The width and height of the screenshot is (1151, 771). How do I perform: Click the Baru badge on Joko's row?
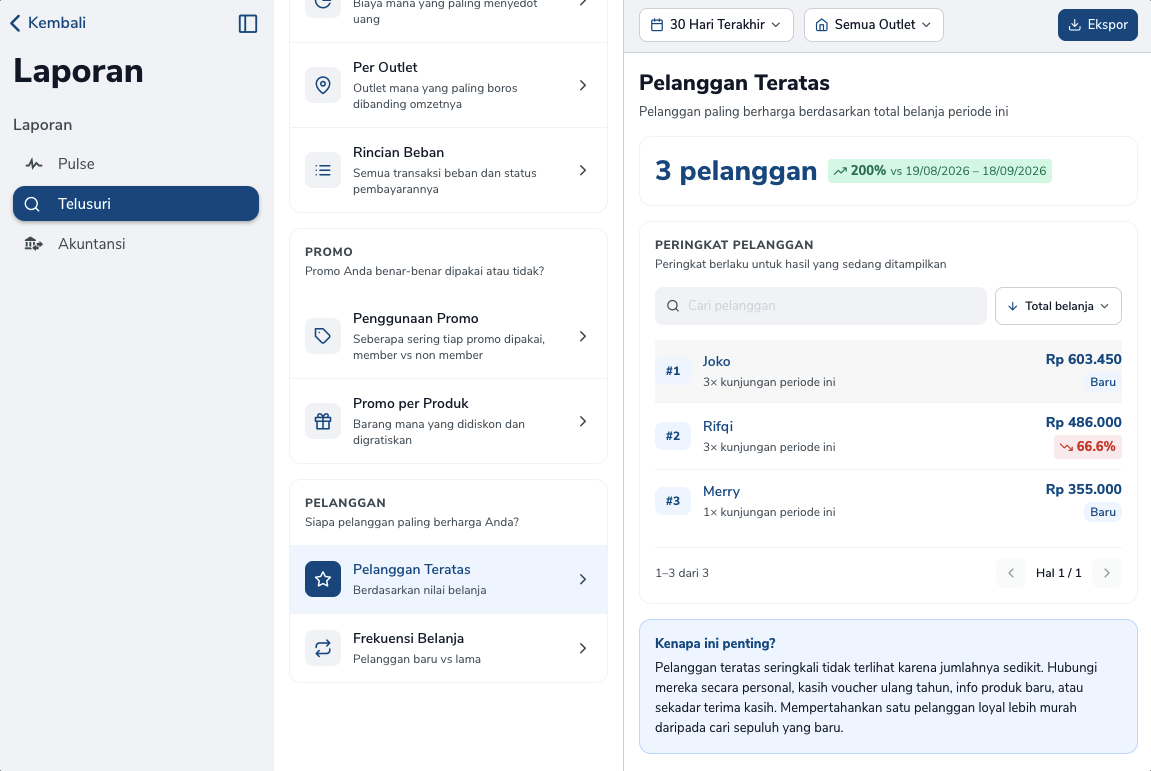coord(1103,382)
